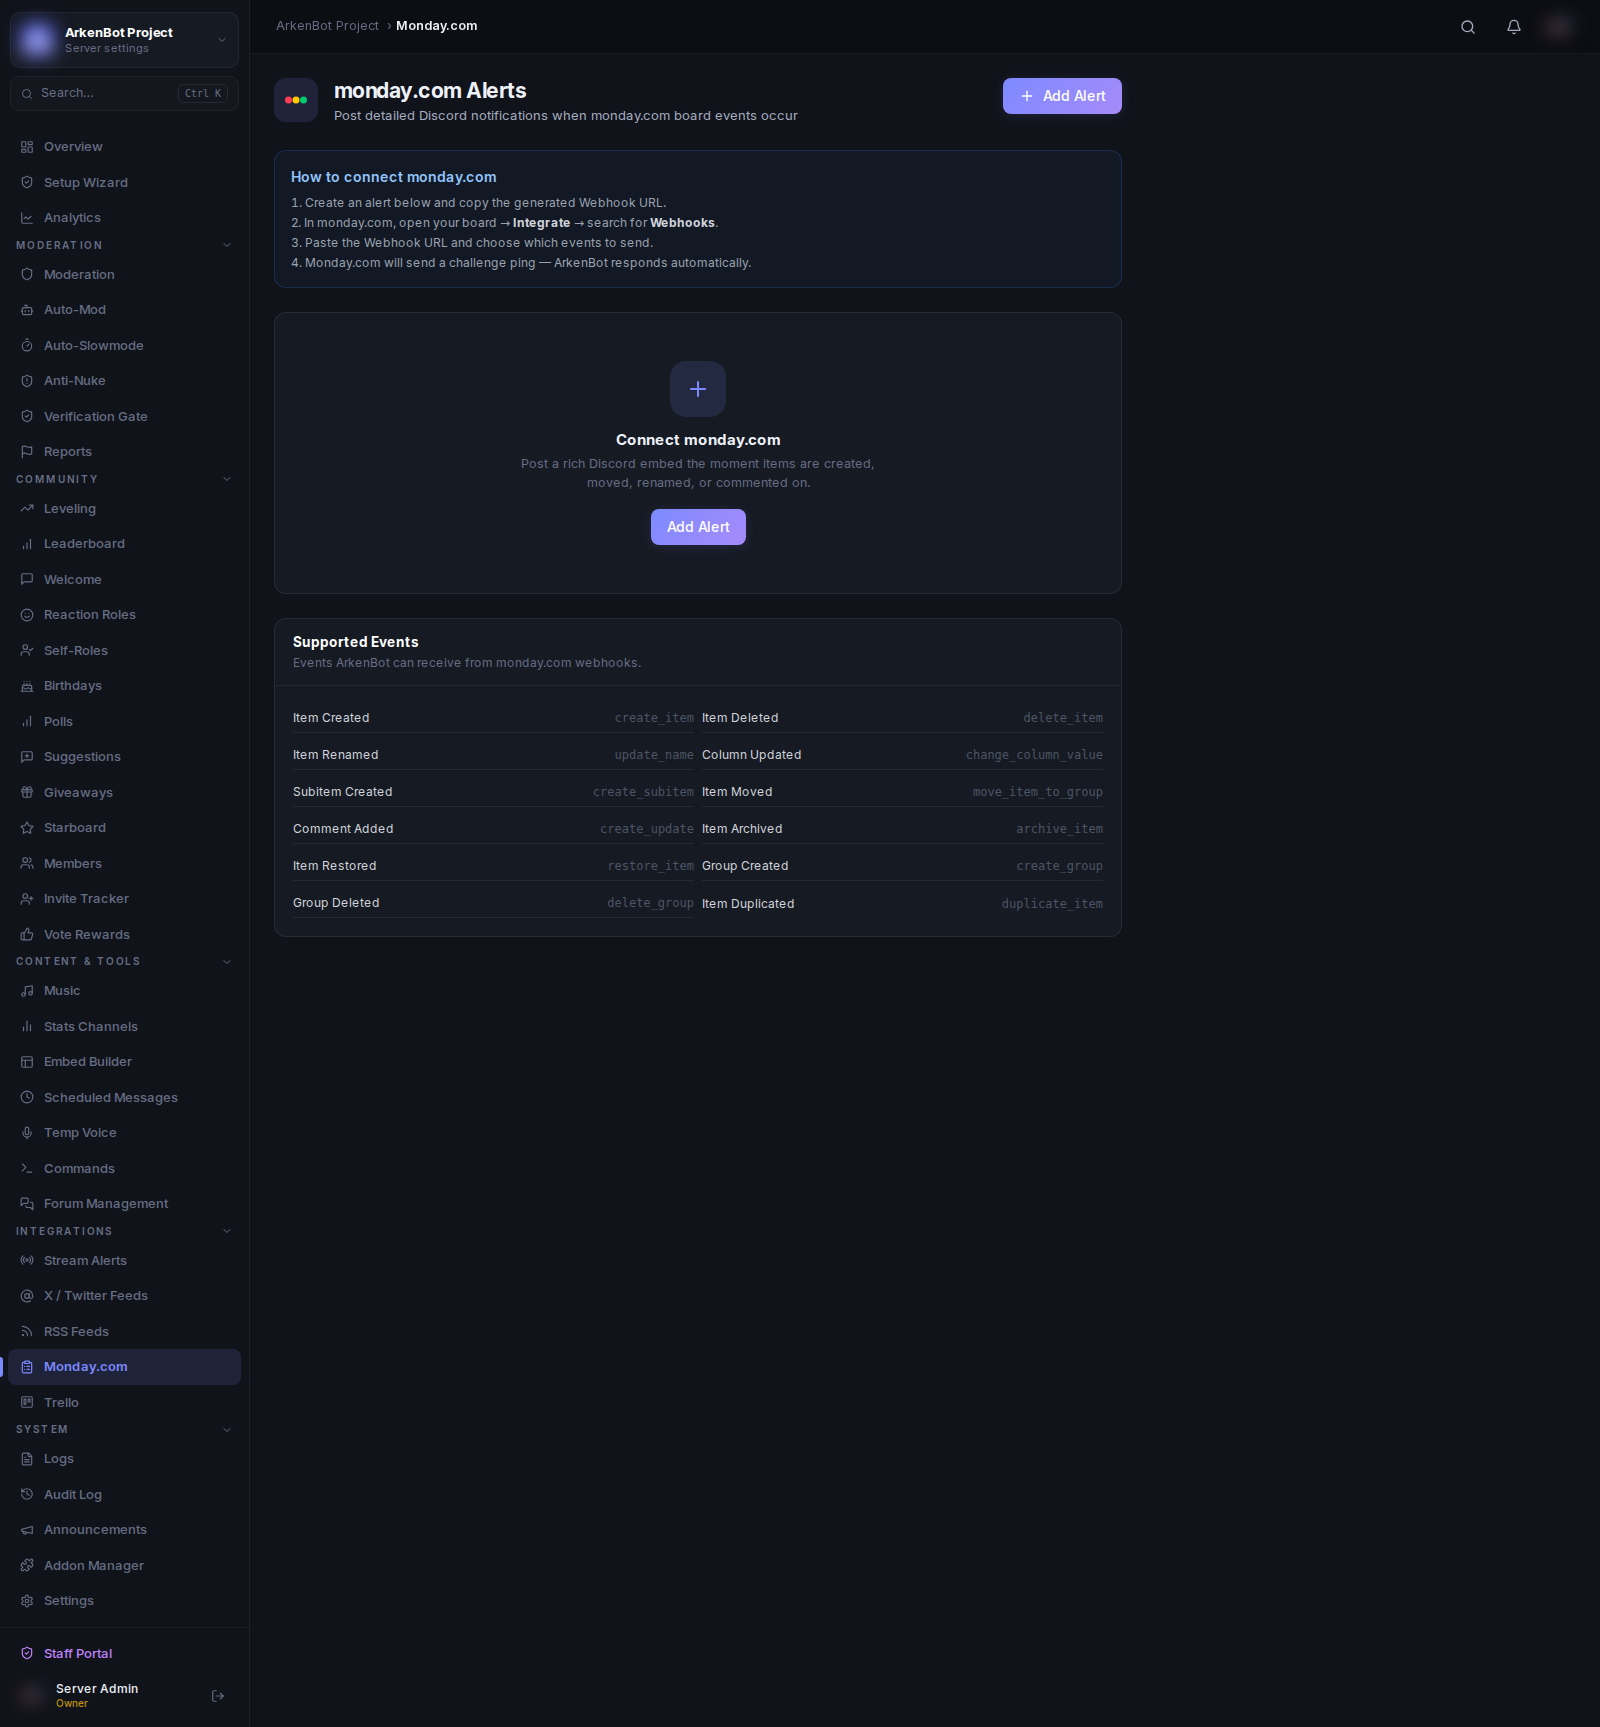Open the Audit Log page
Image resolution: width=1600 pixels, height=1727 pixels.
(x=124, y=1495)
